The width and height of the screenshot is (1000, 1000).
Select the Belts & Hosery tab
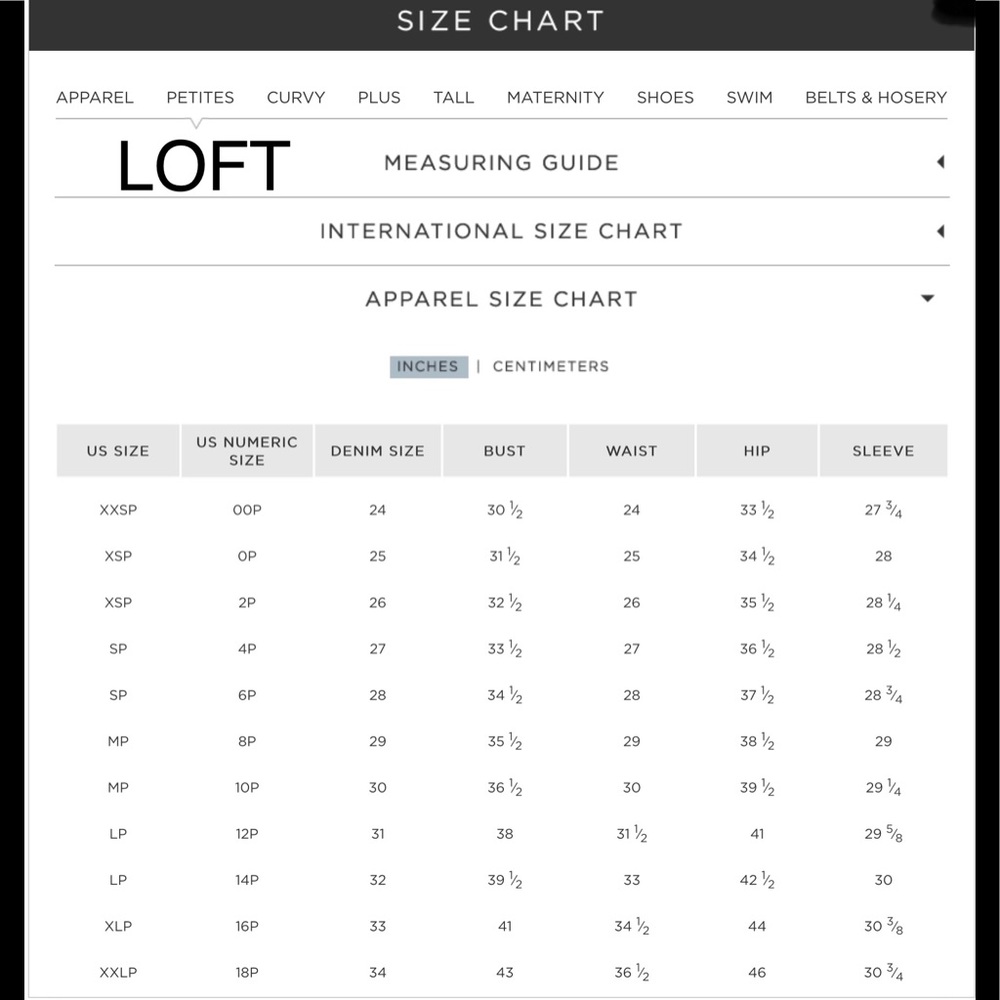(876, 98)
